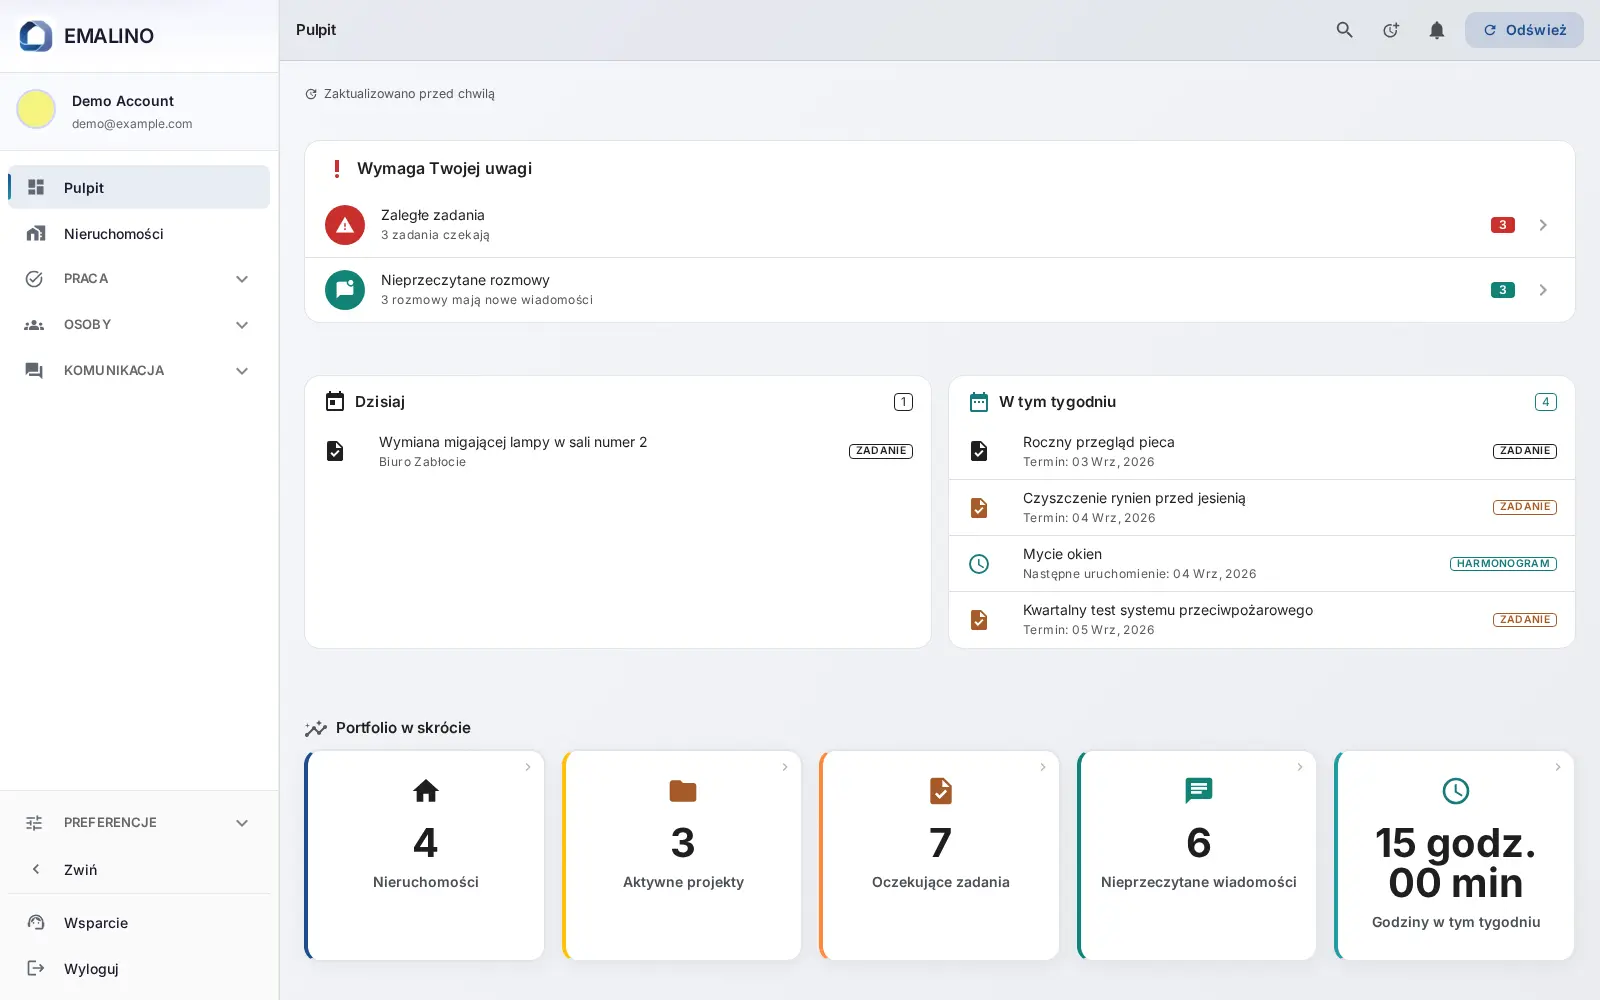
Task: Click folder icon on Aktywne projekty card
Action: click(683, 791)
